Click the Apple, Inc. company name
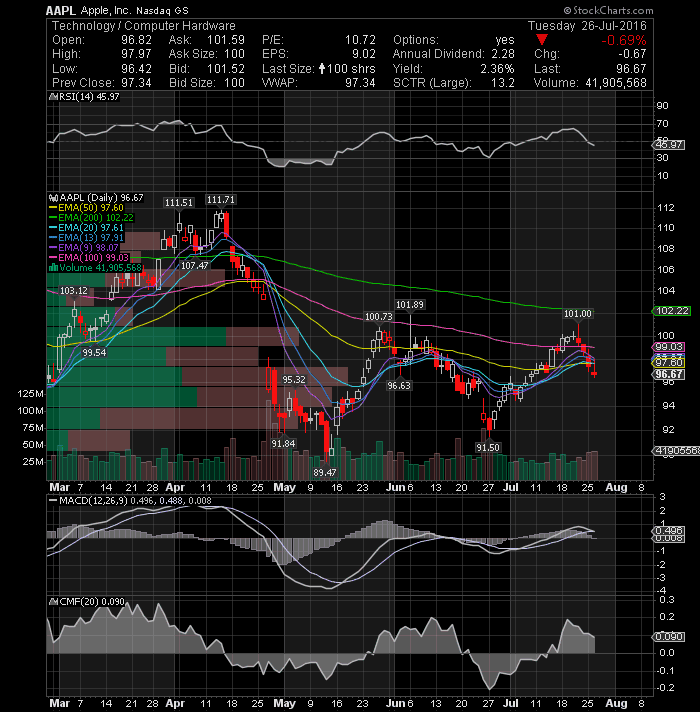 [x=106, y=10]
